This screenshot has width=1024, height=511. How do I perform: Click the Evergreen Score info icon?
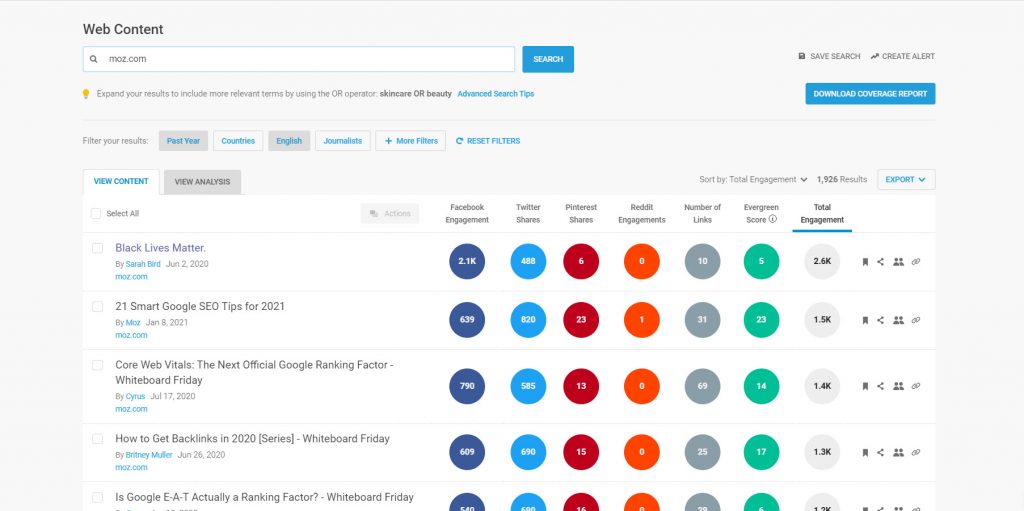click(x=773, y=220)
